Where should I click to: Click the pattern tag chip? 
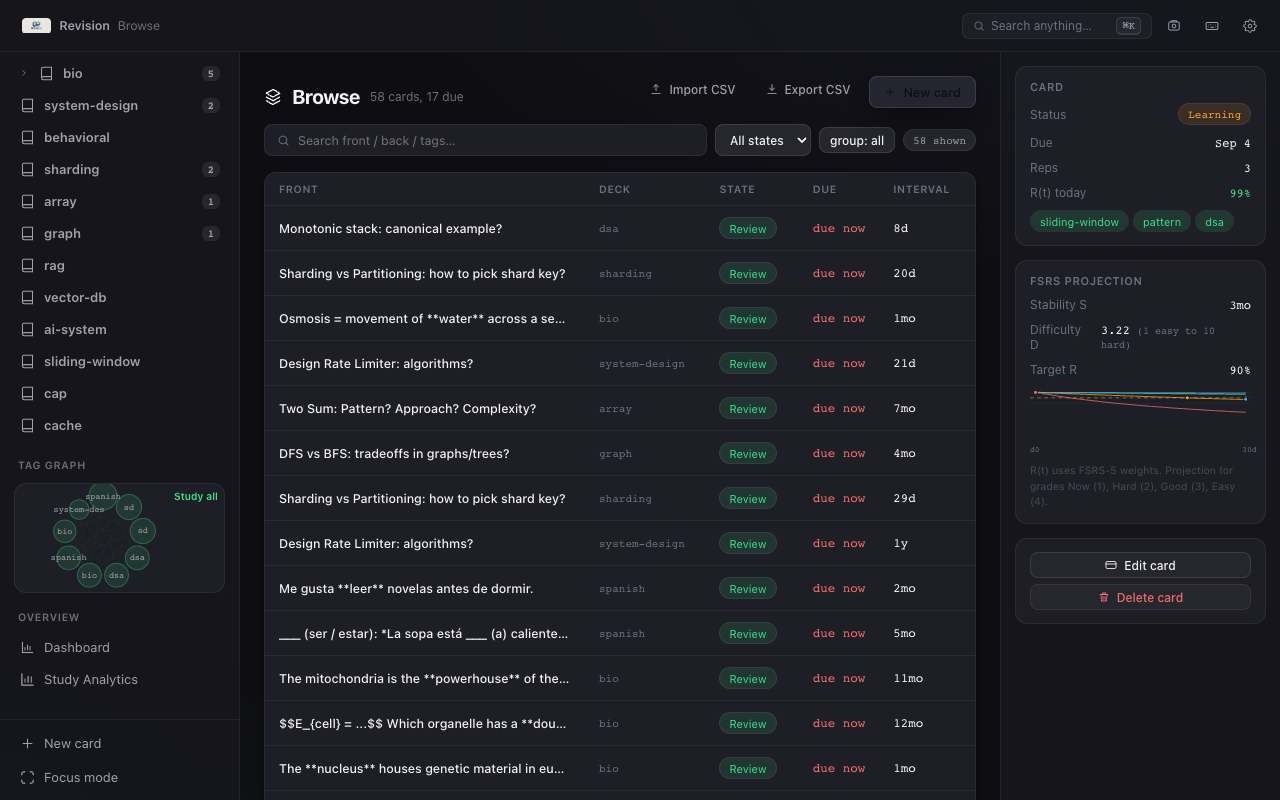click(x=1162, y=222)
